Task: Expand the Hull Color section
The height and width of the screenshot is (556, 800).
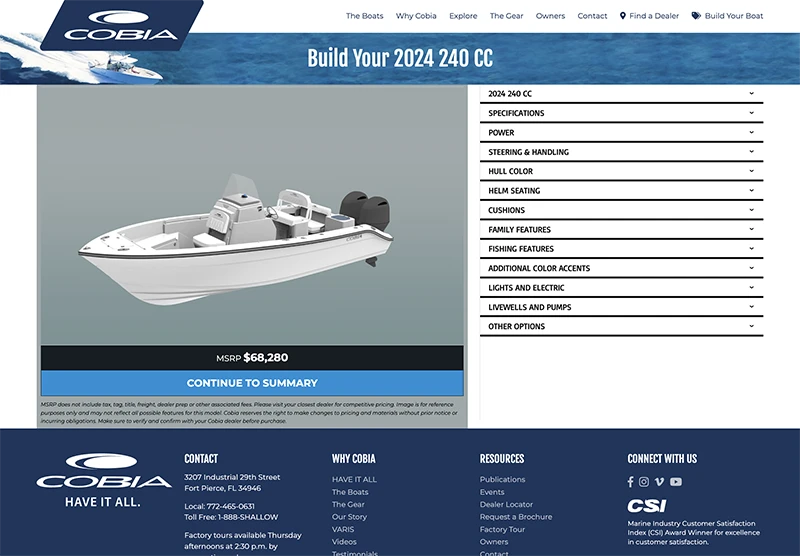Action: [x=621, y=171]
